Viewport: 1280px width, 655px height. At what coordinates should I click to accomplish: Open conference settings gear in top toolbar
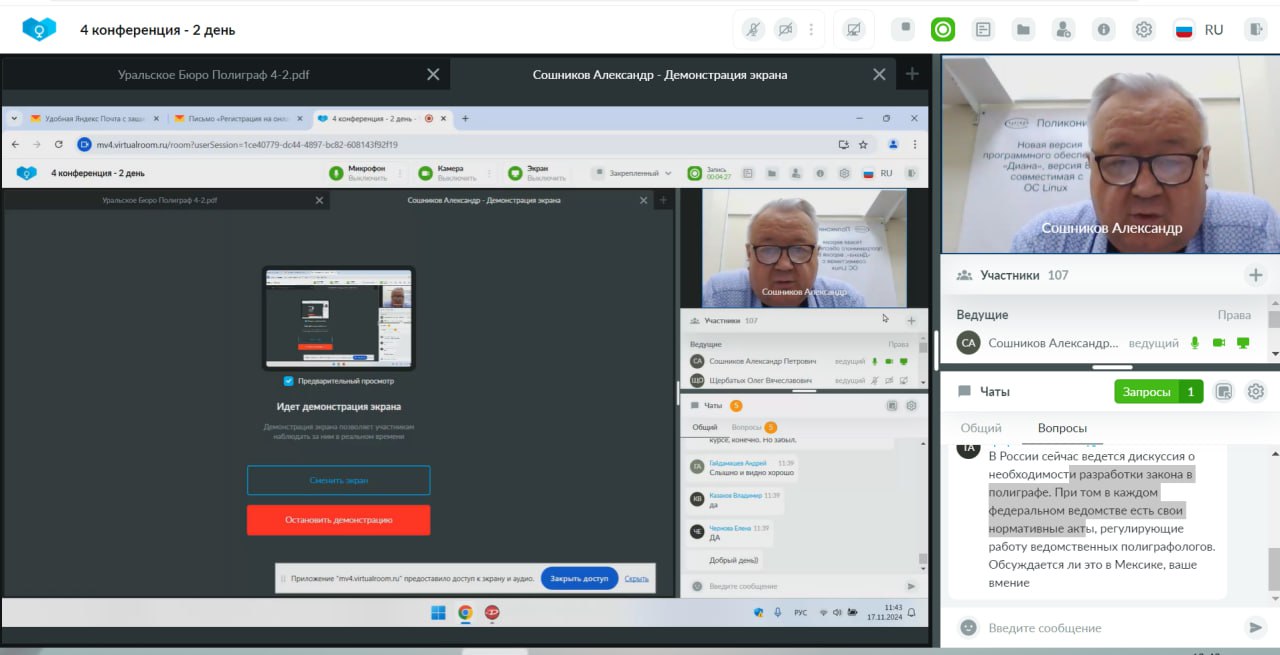(x=1144, y=30)
